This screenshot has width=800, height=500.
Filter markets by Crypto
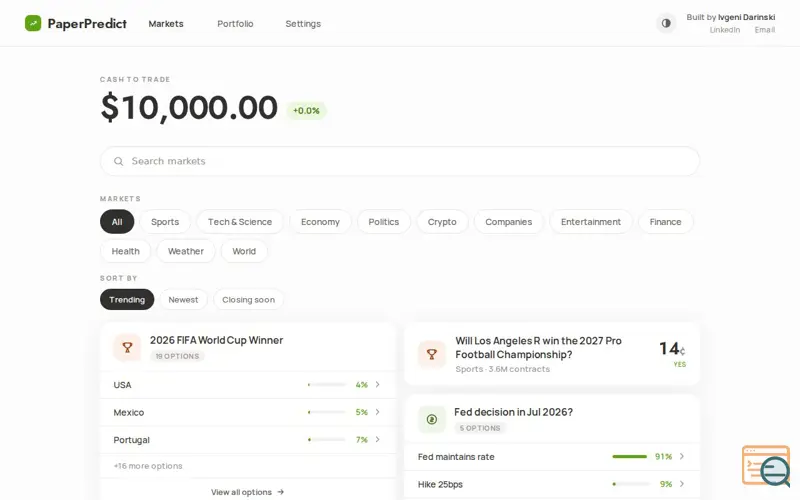click(x=442, y=222)
